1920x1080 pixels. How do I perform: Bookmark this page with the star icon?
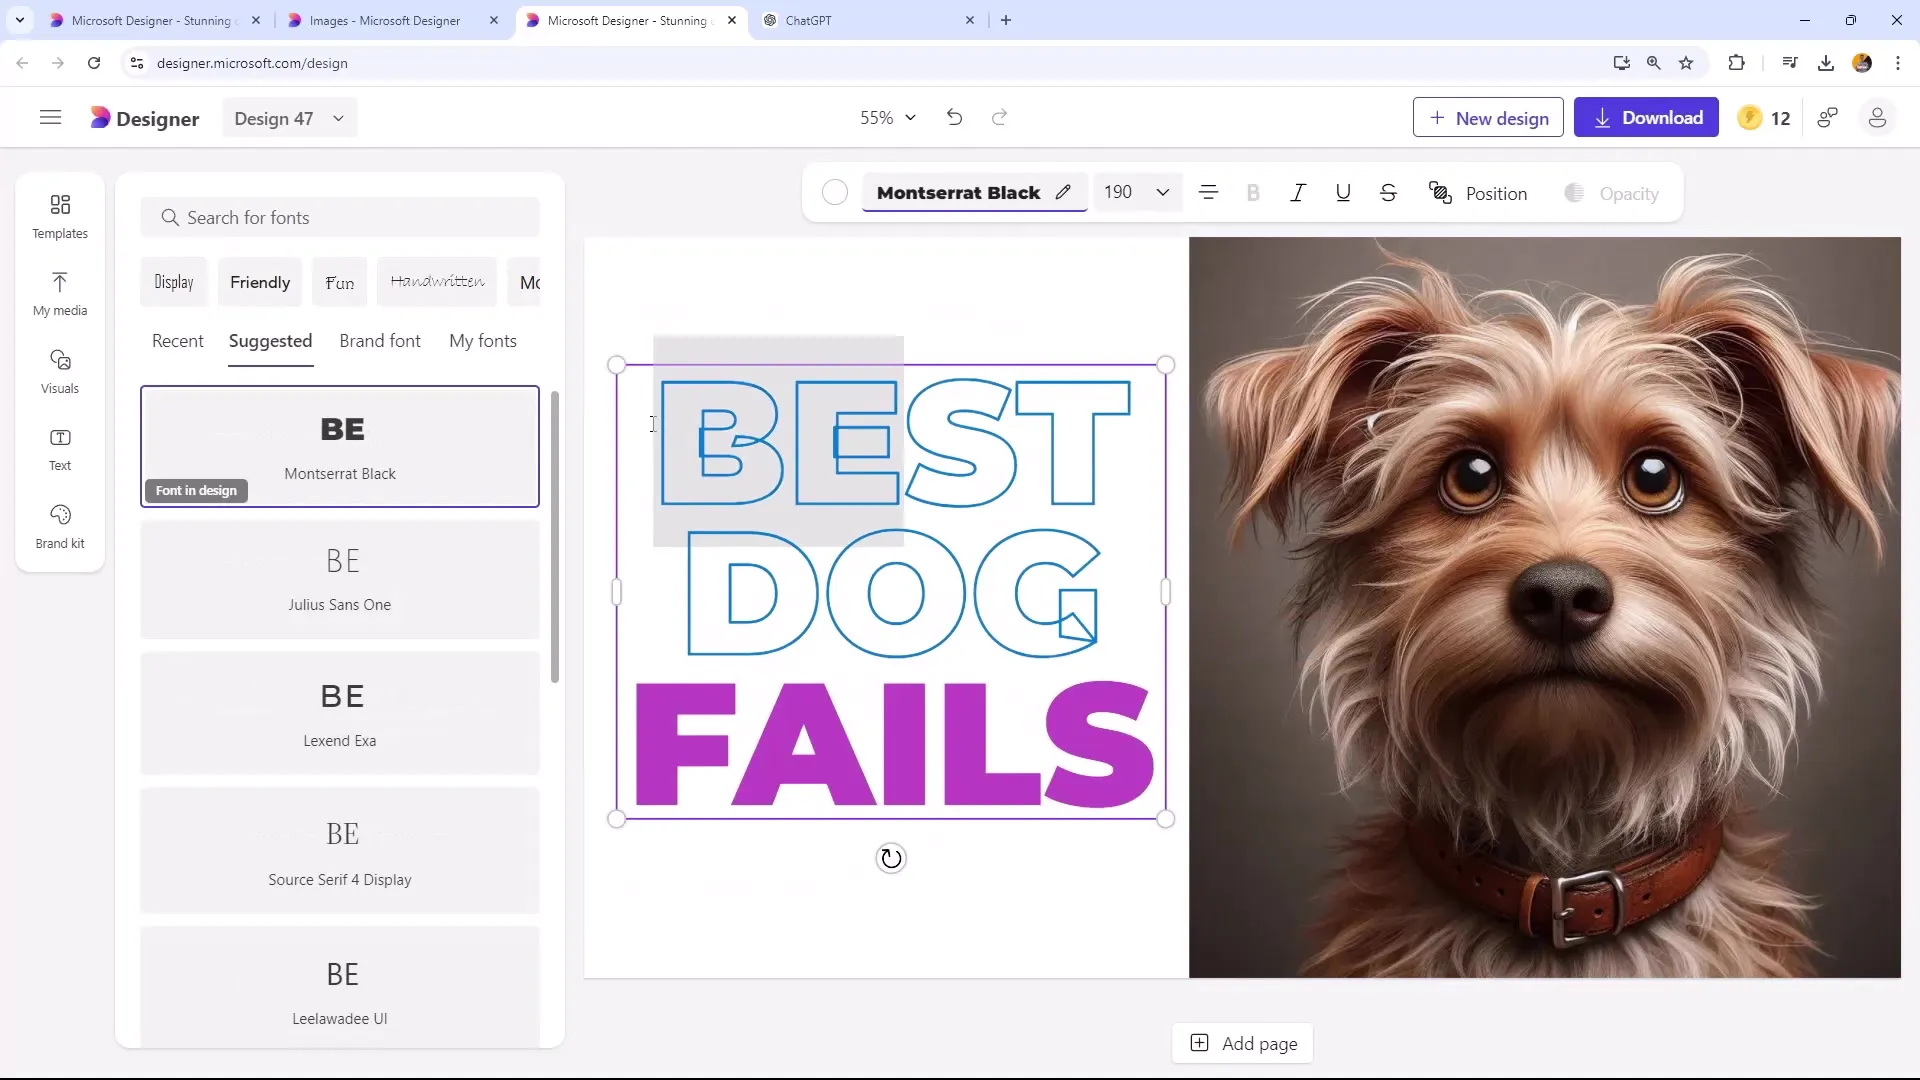pyautogui.click(x=1686, y=63)
